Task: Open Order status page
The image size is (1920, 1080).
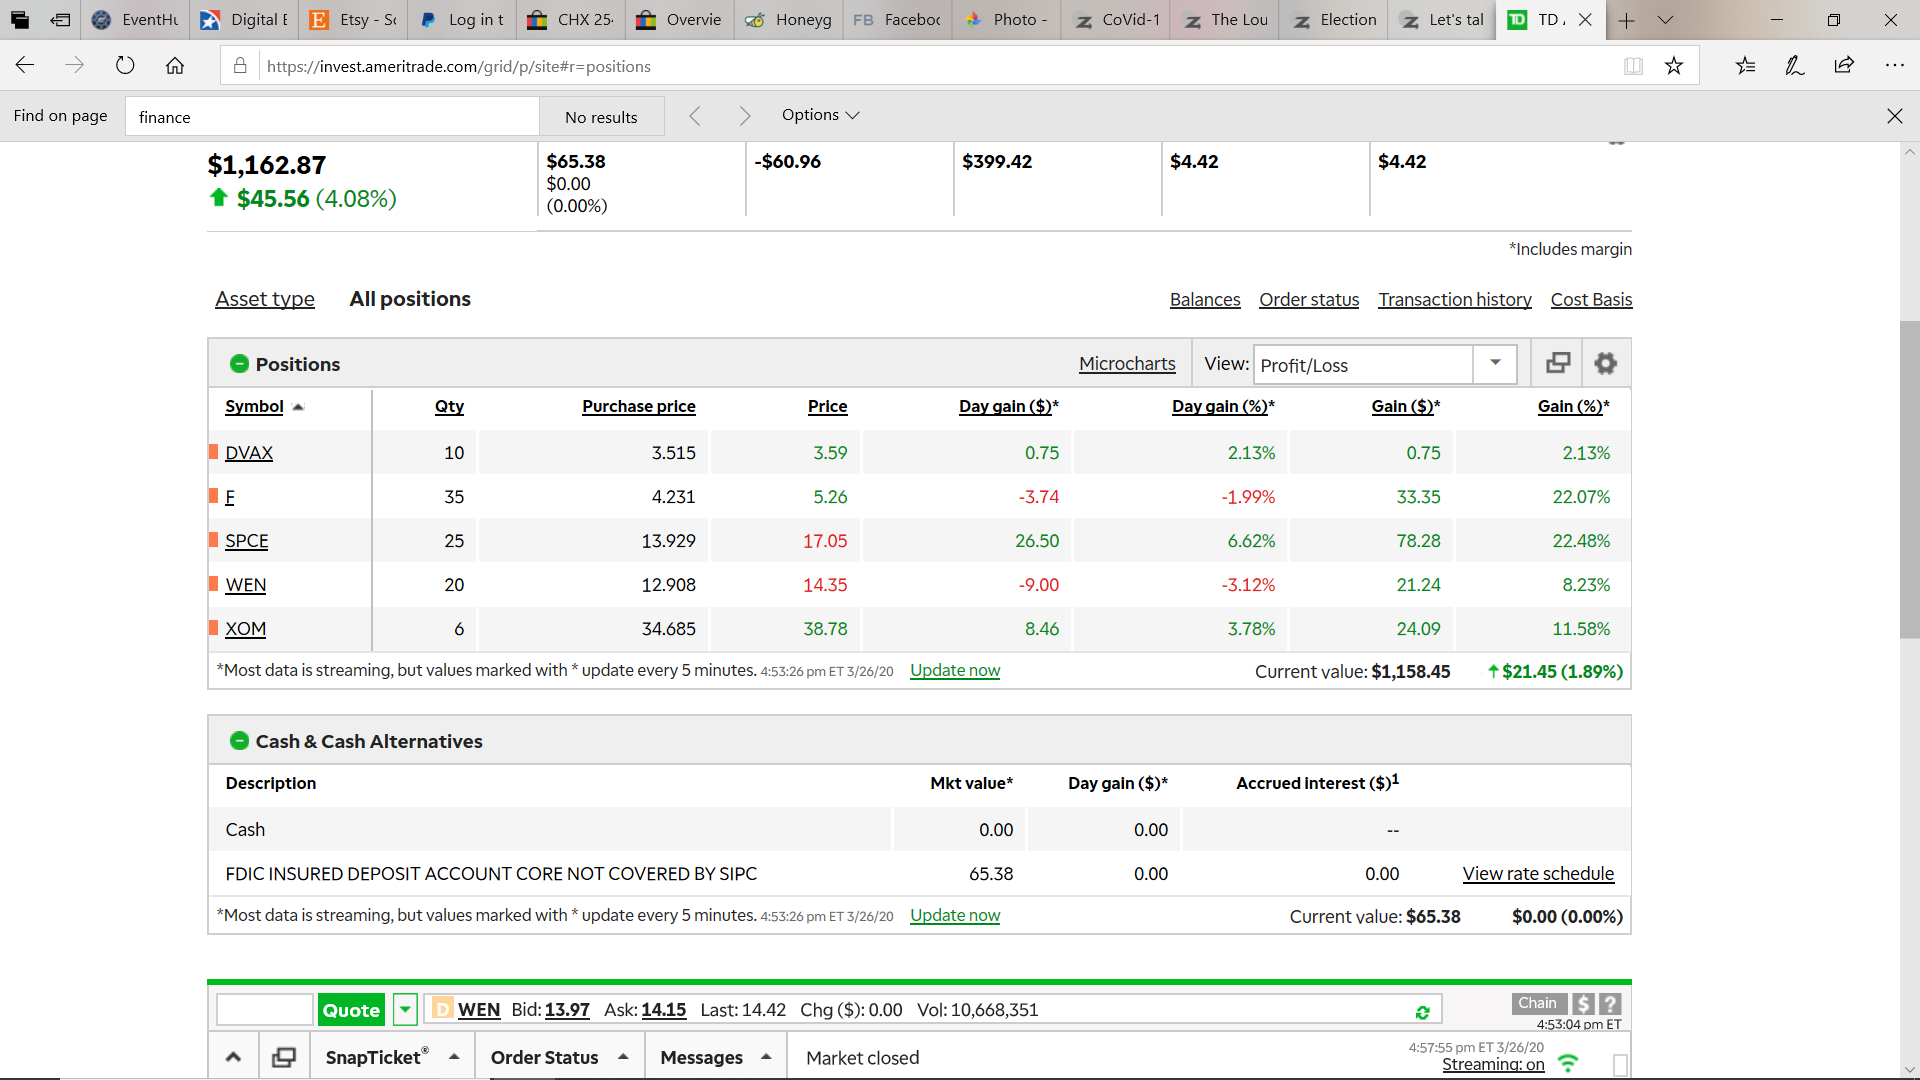Action: click(x=1309, y=300)
